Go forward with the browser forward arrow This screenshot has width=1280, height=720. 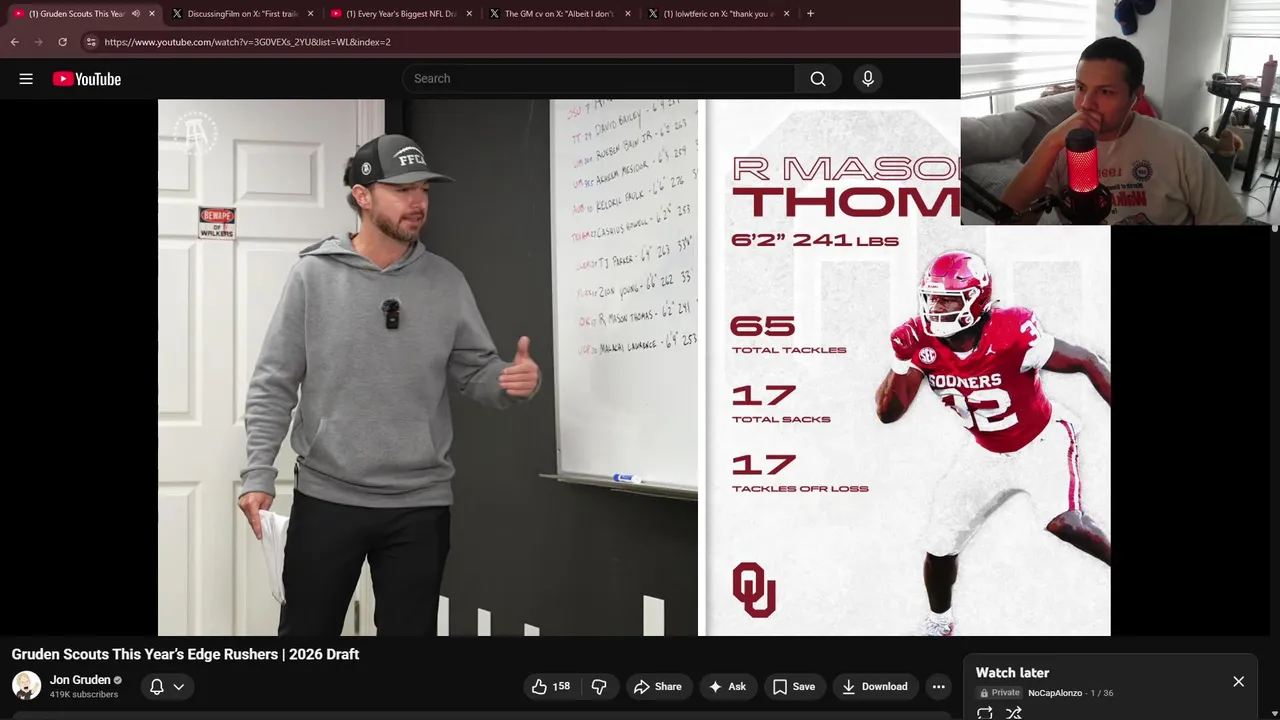point(38,42)
